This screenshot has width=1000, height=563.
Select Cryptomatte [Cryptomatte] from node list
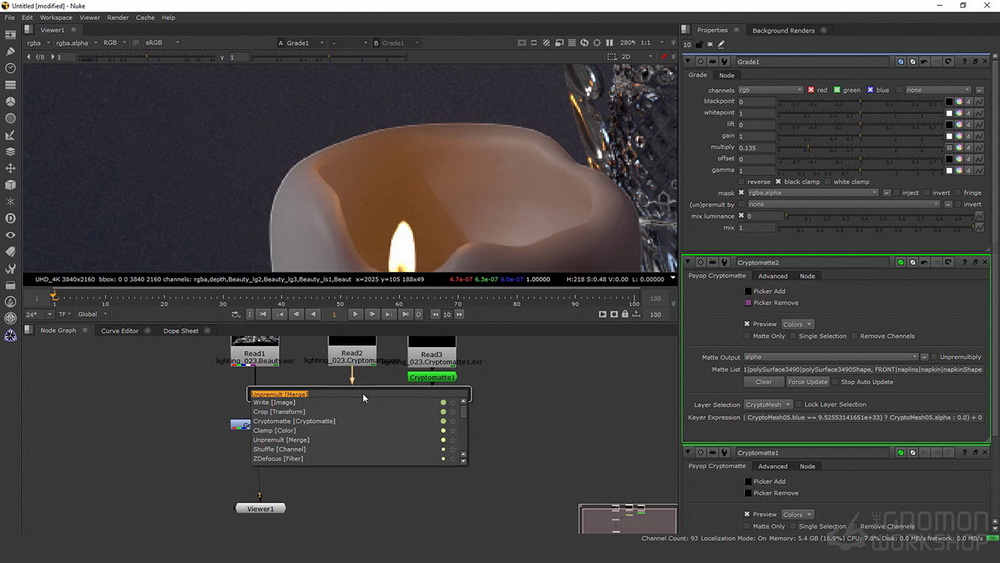[x=294, y=421]
